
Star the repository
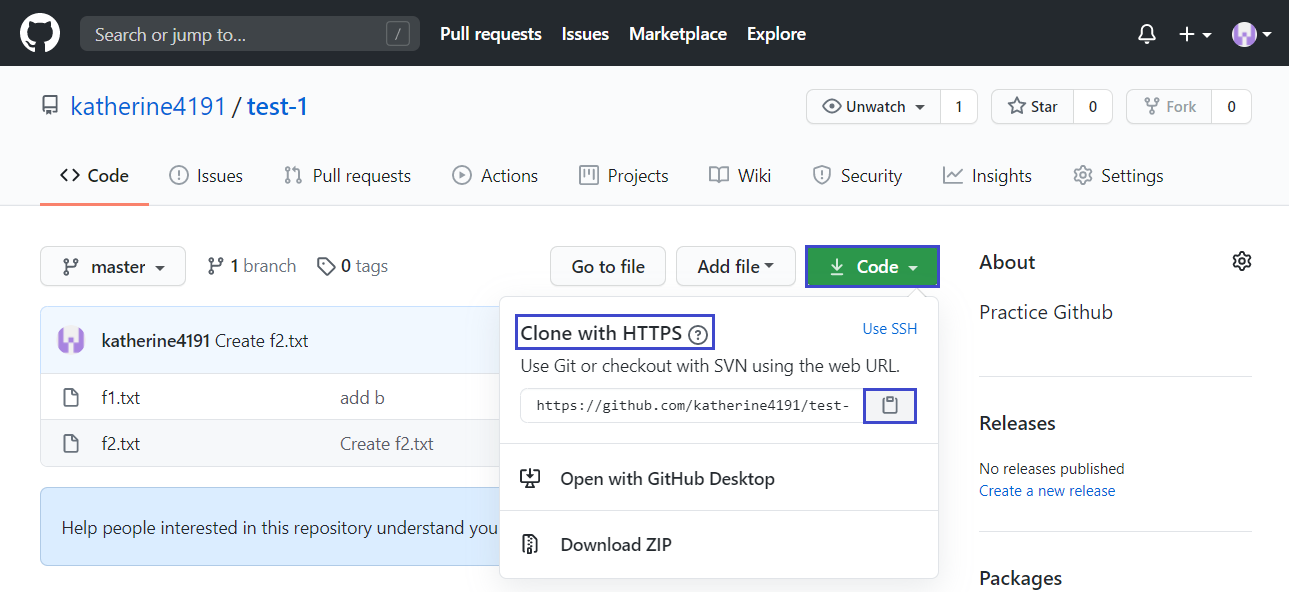pyautogui.click(x=1032, y=107)
